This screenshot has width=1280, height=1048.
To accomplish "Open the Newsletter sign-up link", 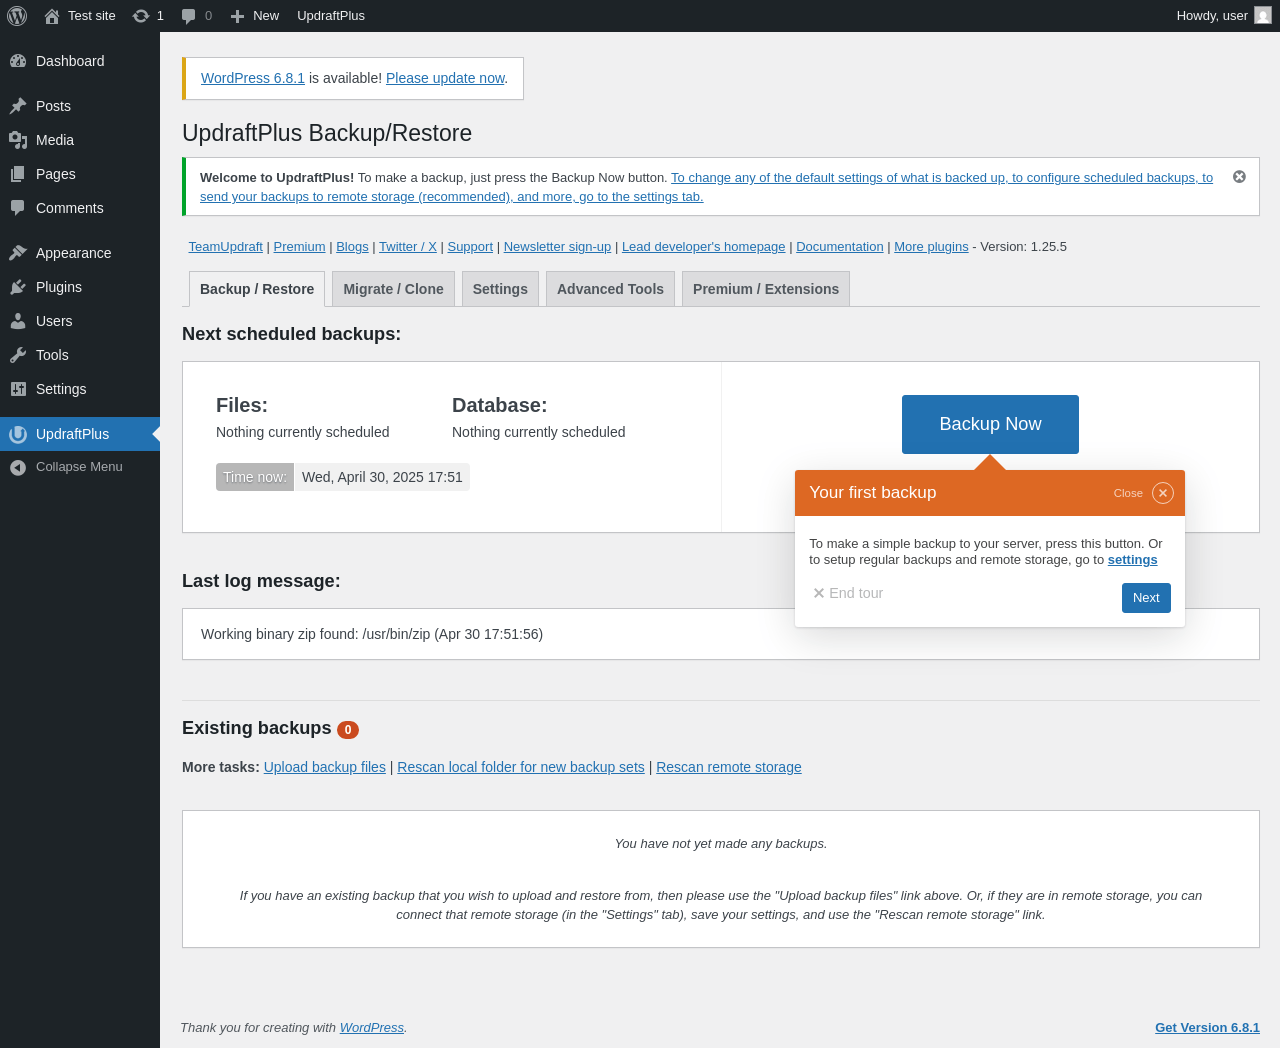I will (x=557, y=247).
